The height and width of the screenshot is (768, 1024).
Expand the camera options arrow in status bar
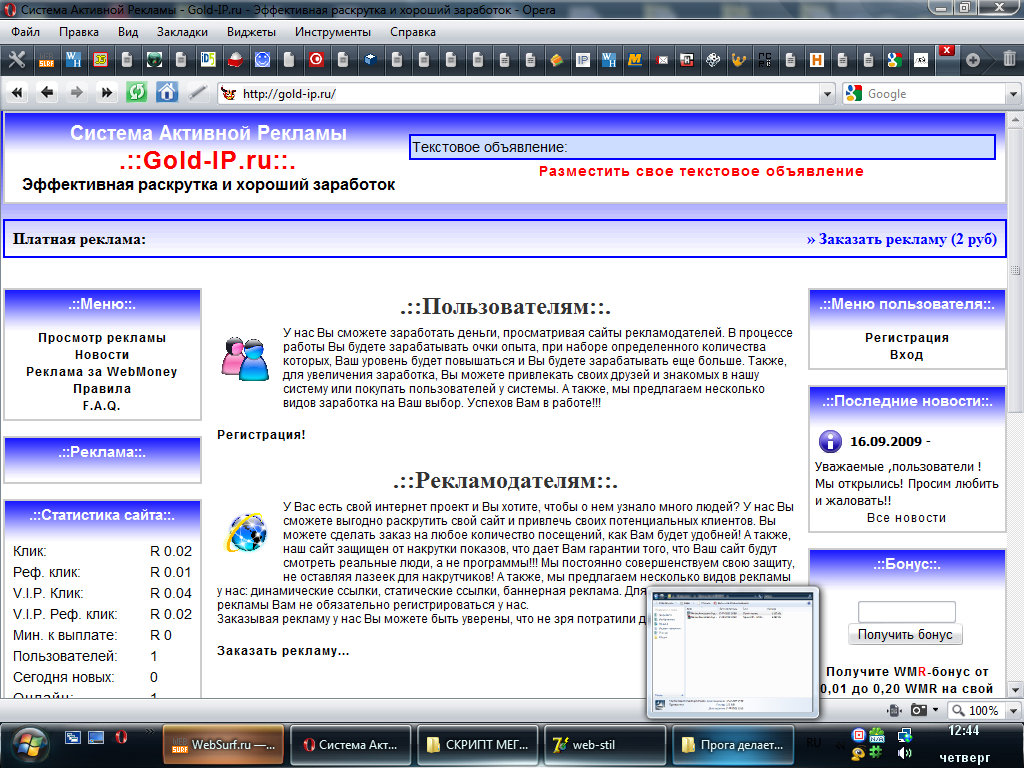click(x=935, y=710)
